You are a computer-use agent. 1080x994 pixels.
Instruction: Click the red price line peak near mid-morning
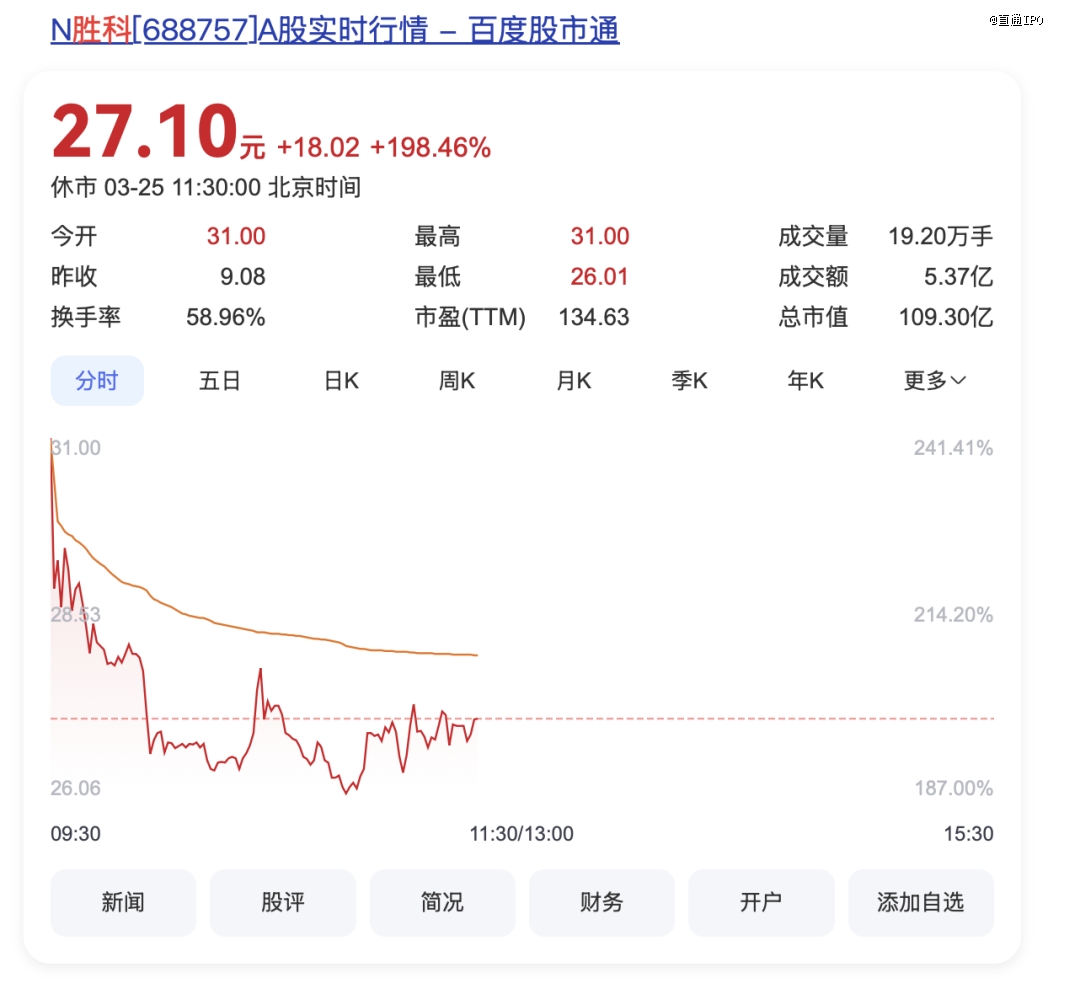coord(261,671)
